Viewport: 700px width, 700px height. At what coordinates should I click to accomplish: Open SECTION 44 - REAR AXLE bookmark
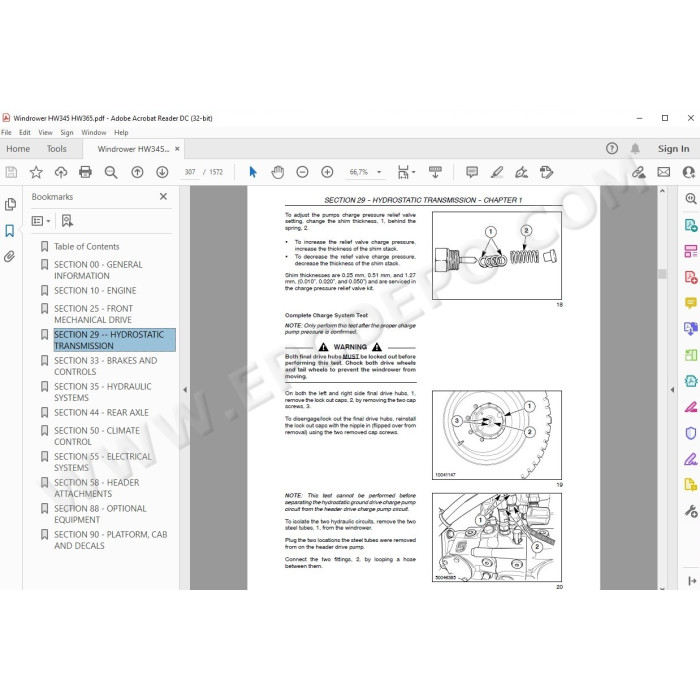(101, 412)
